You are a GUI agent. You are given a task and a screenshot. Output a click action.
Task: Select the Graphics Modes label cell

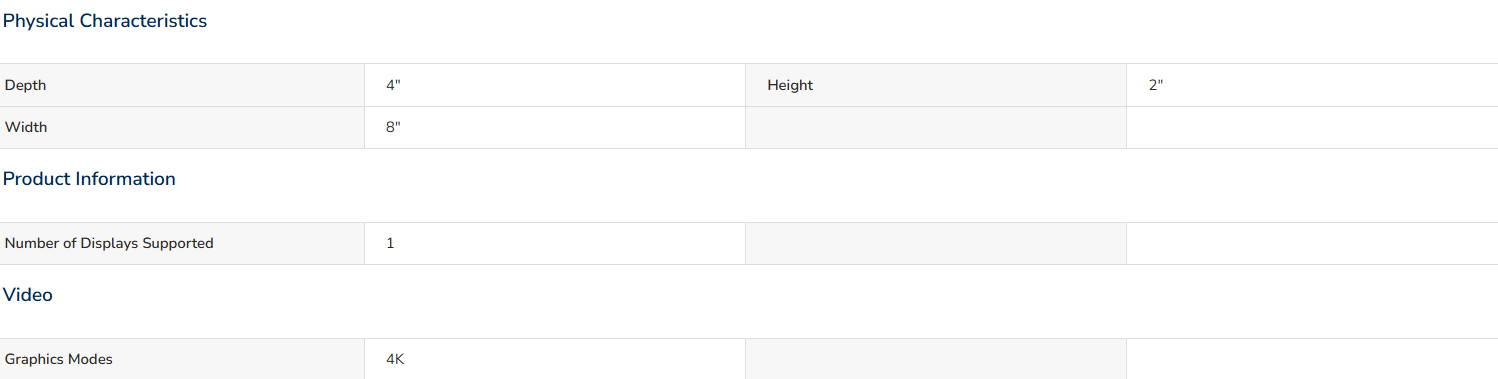tap(182, 359)
